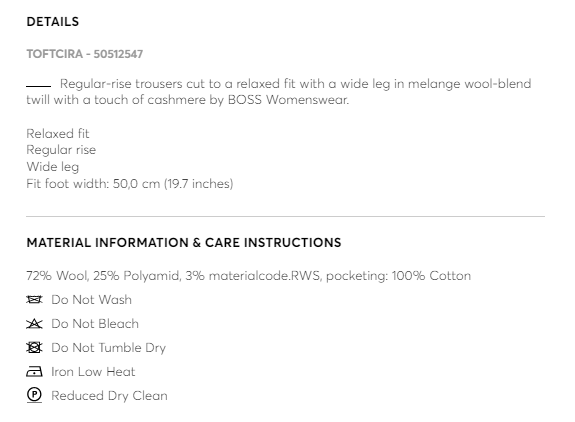Viewport: 575px width, 422px height.
Task: Select the Do Not Bleach label text
Action: [95, 324]
